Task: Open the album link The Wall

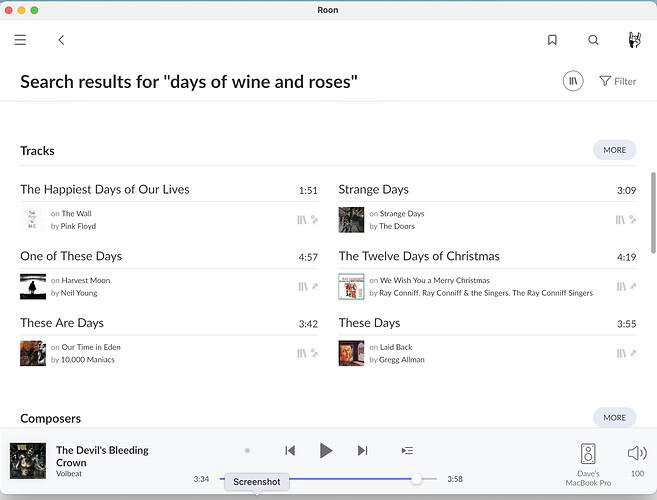Action: coord(76,214)
